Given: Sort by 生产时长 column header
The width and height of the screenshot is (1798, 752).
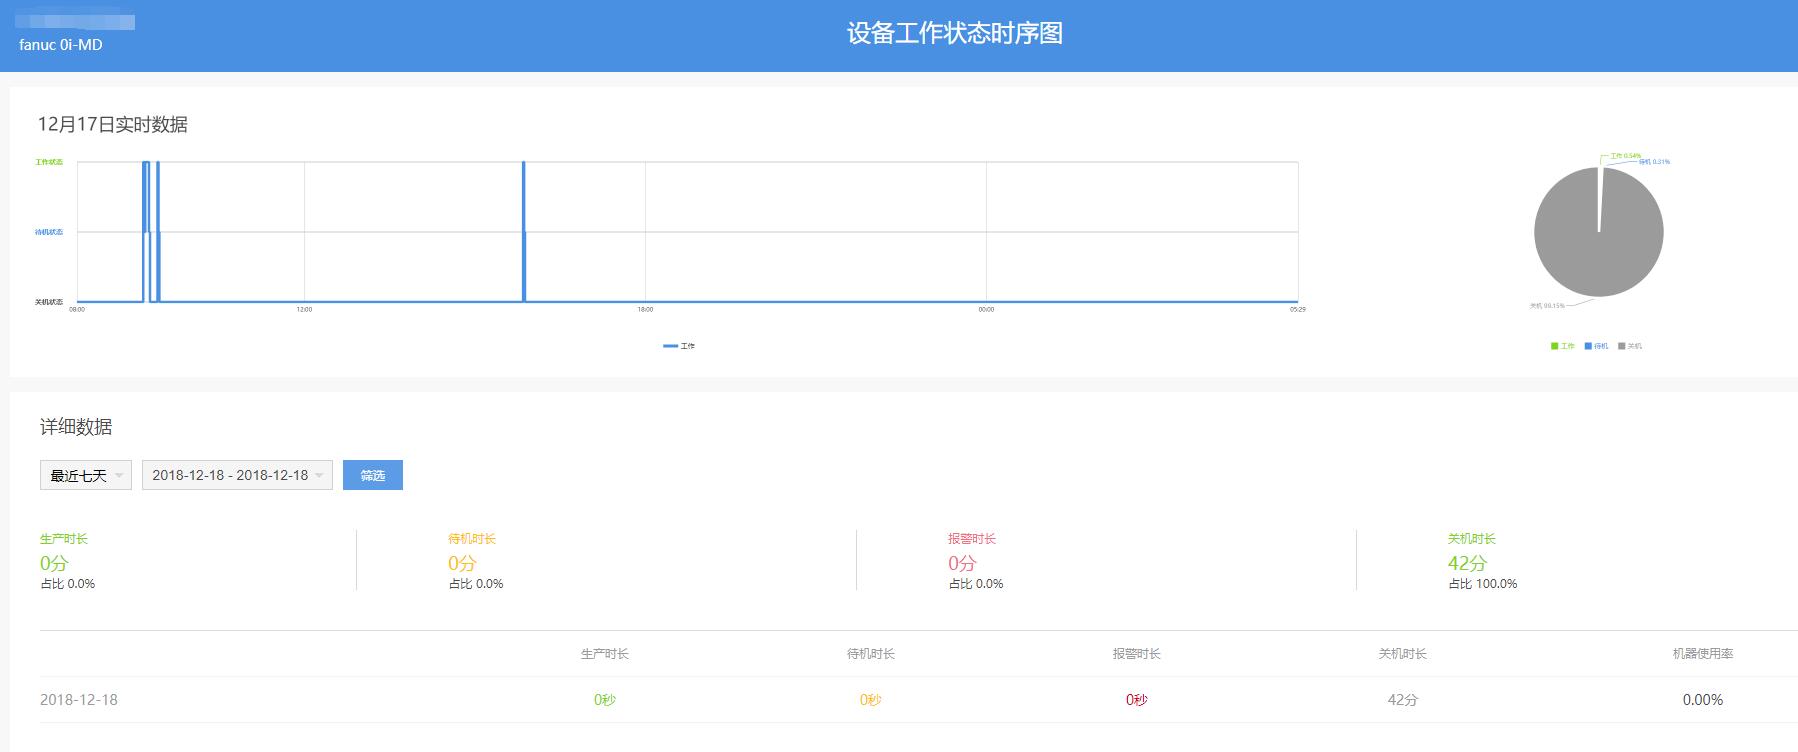Looking at the screenshot, I should [x=604, y=654].
